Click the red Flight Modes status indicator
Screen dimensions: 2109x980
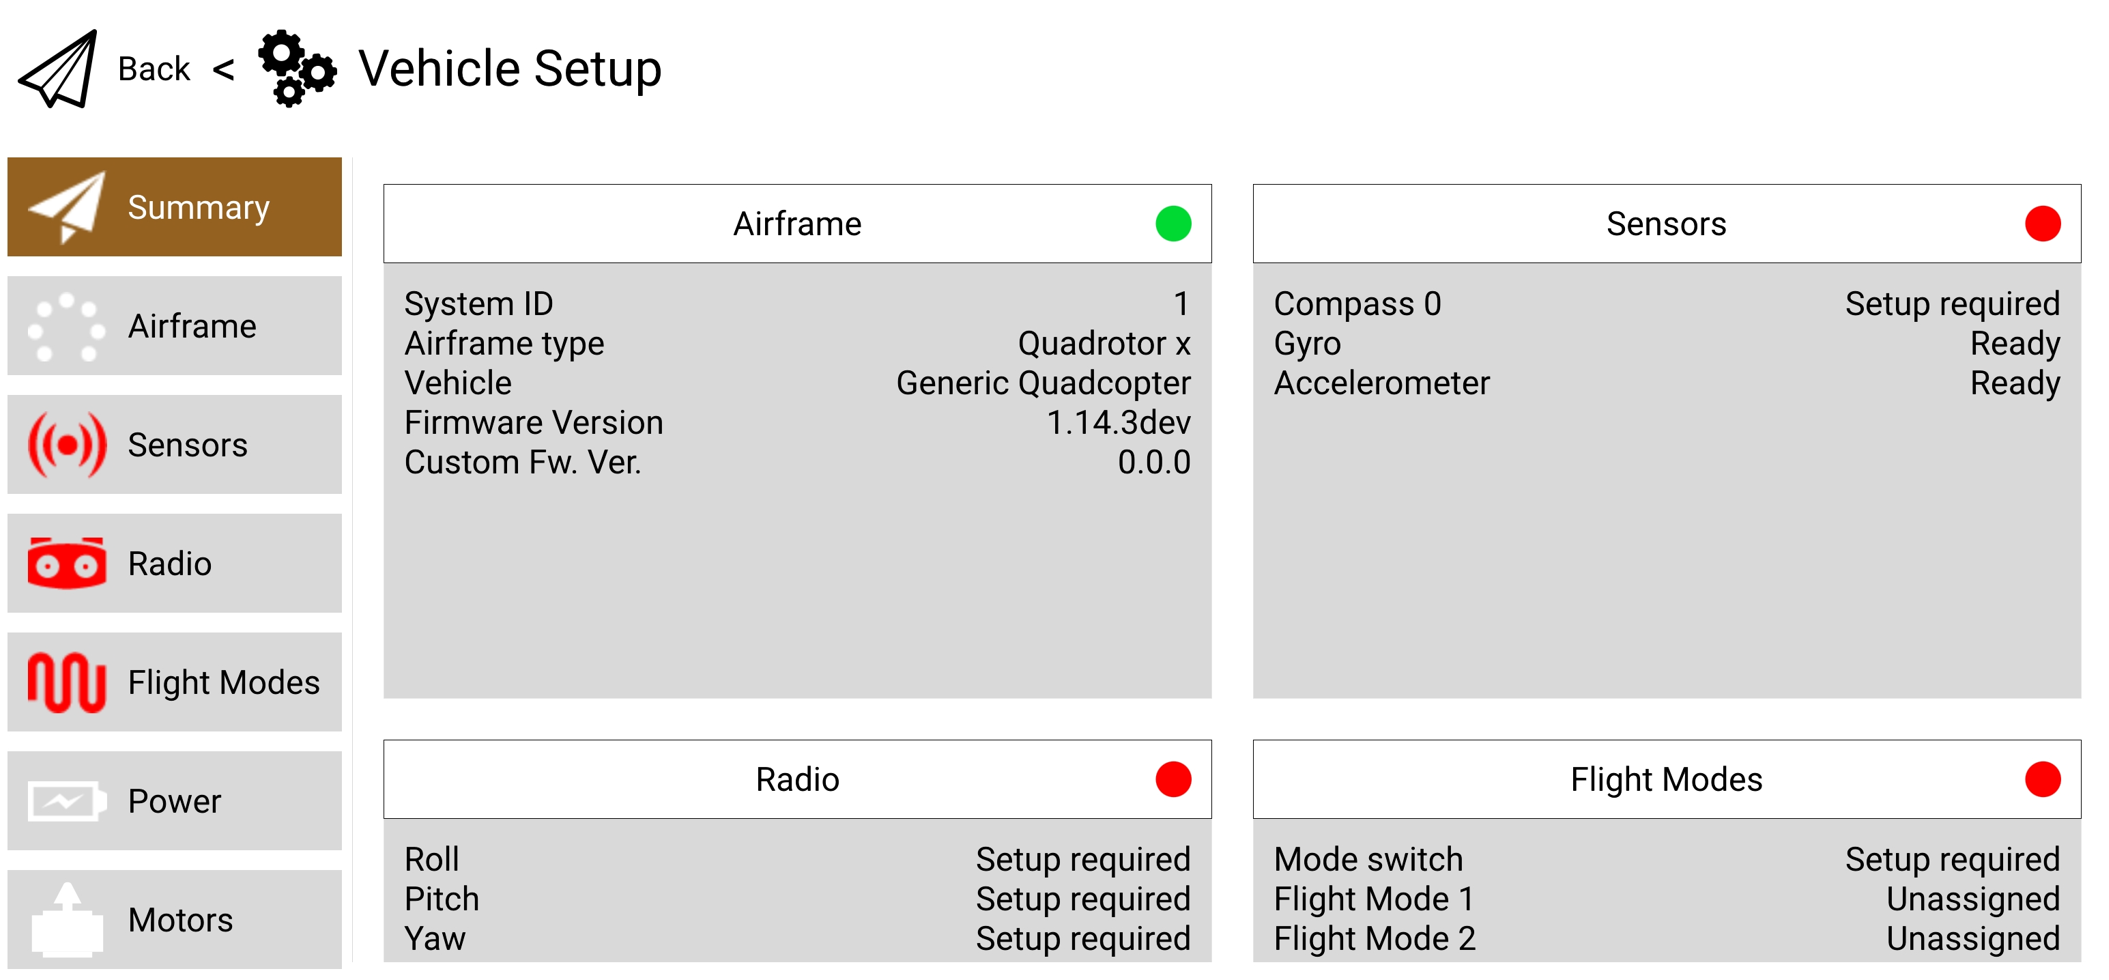tap(2042, 779)
